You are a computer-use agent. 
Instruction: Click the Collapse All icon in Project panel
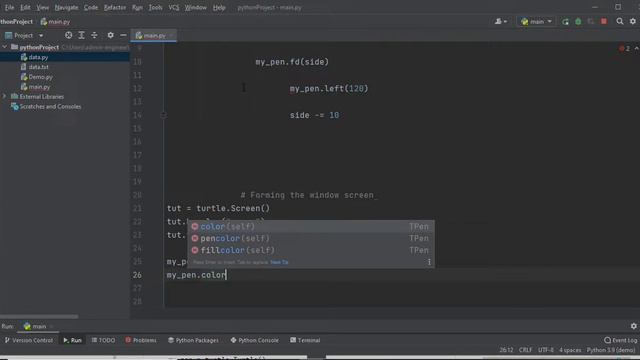94,36
